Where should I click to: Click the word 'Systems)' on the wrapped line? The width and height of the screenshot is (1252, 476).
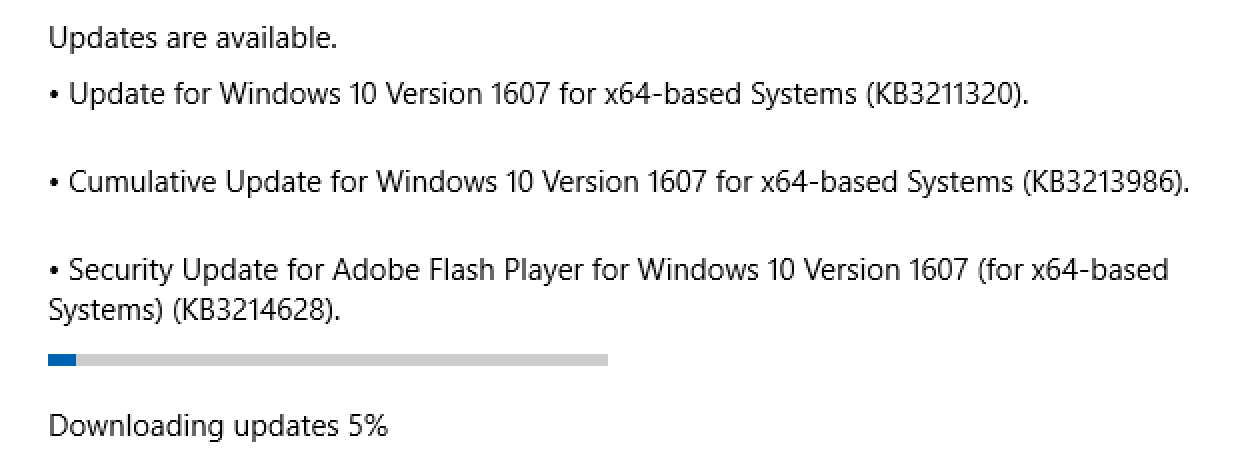(x=107, y=311)
